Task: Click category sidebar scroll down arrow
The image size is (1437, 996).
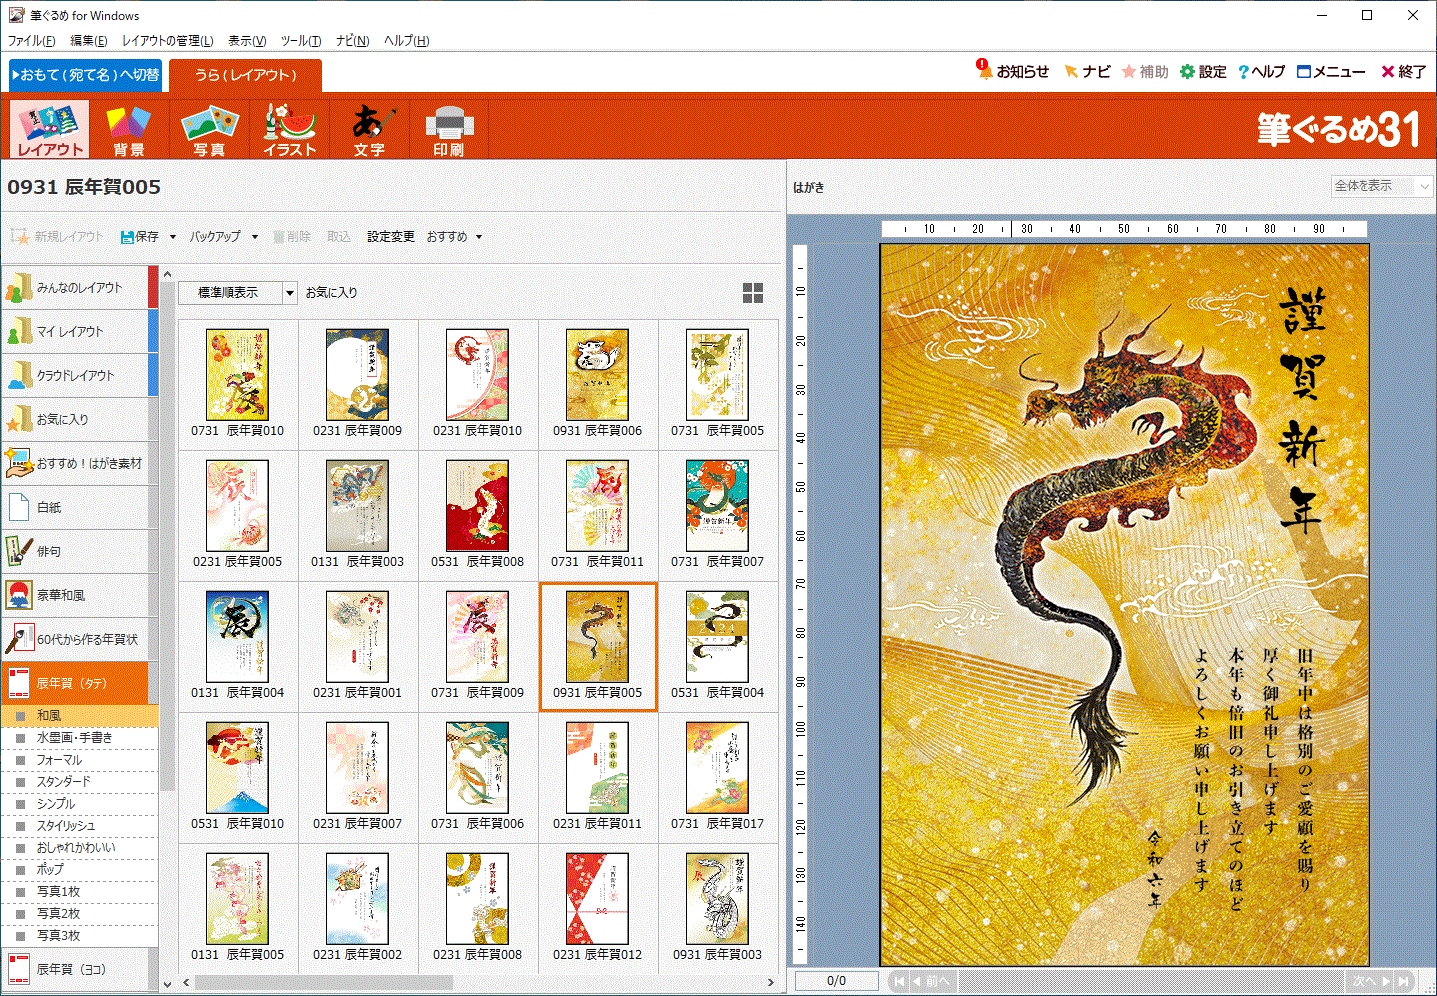Action: pos(167,984)
